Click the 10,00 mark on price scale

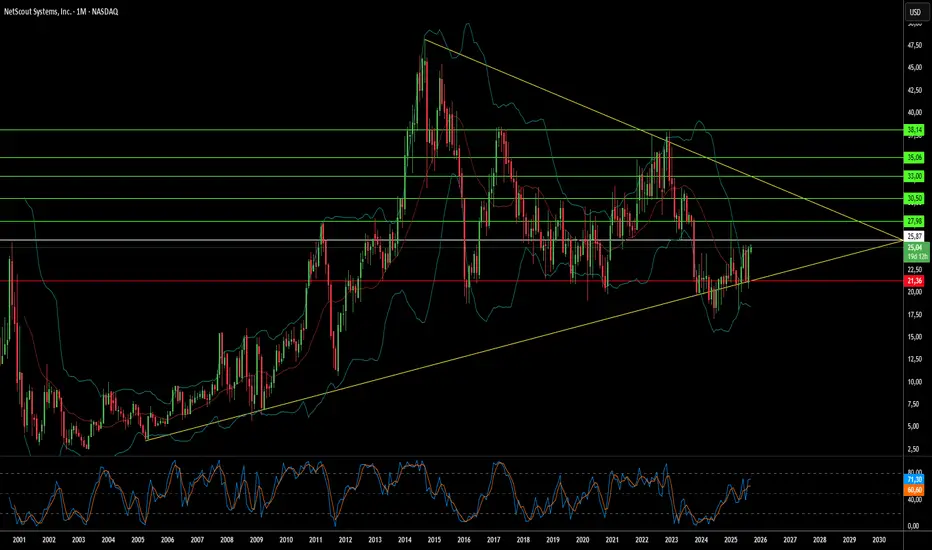click(914, 382)
